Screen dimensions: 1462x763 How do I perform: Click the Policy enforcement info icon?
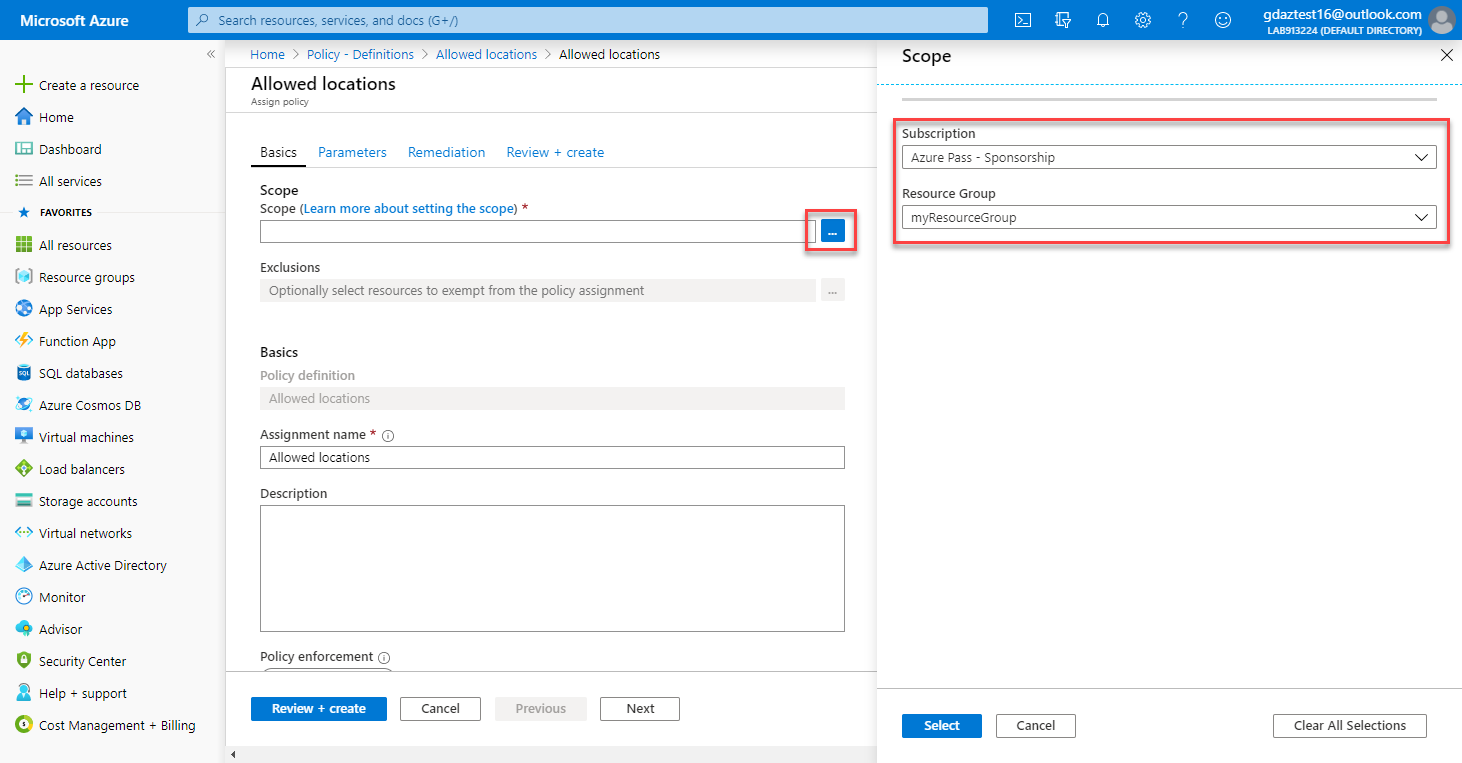pyautogui.click(x=384, y=658)
